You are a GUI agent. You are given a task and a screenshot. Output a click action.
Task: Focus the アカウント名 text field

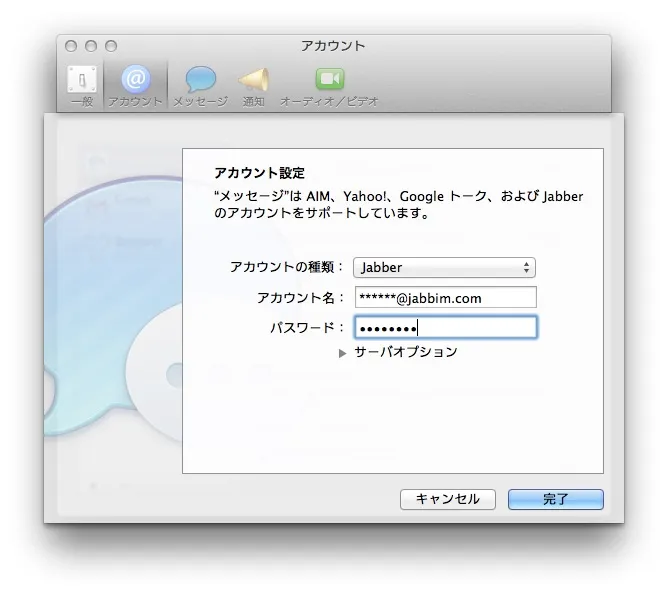[x=445, y=297]
